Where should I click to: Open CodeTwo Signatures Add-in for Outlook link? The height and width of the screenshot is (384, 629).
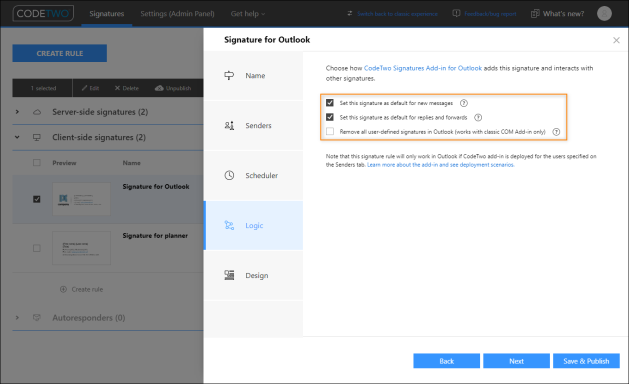click(x=423, y=68)
